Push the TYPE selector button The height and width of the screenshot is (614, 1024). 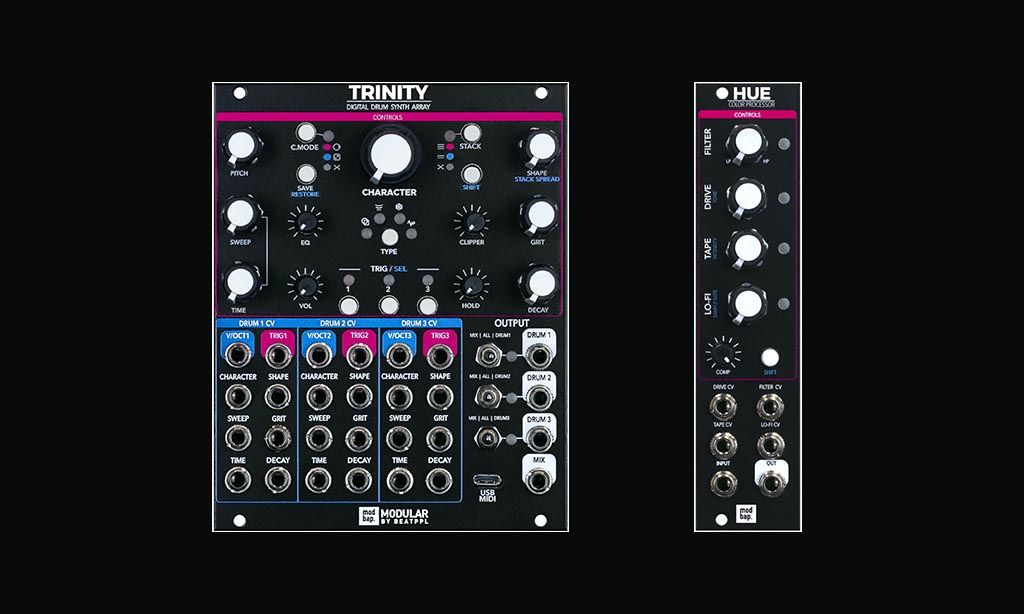(x=389, y=236)
